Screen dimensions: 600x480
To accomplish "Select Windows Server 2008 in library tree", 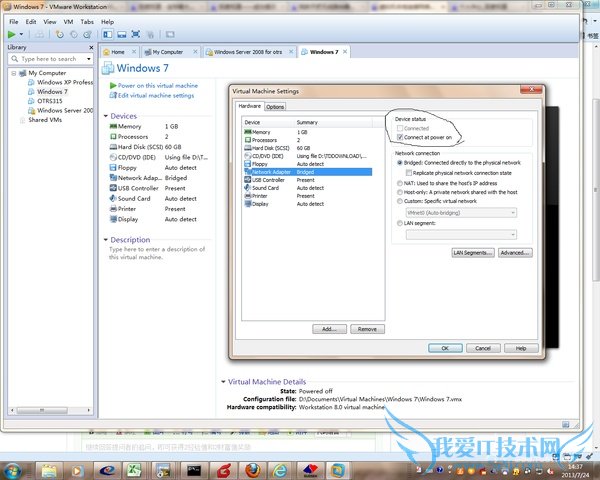I will [60, 110].
